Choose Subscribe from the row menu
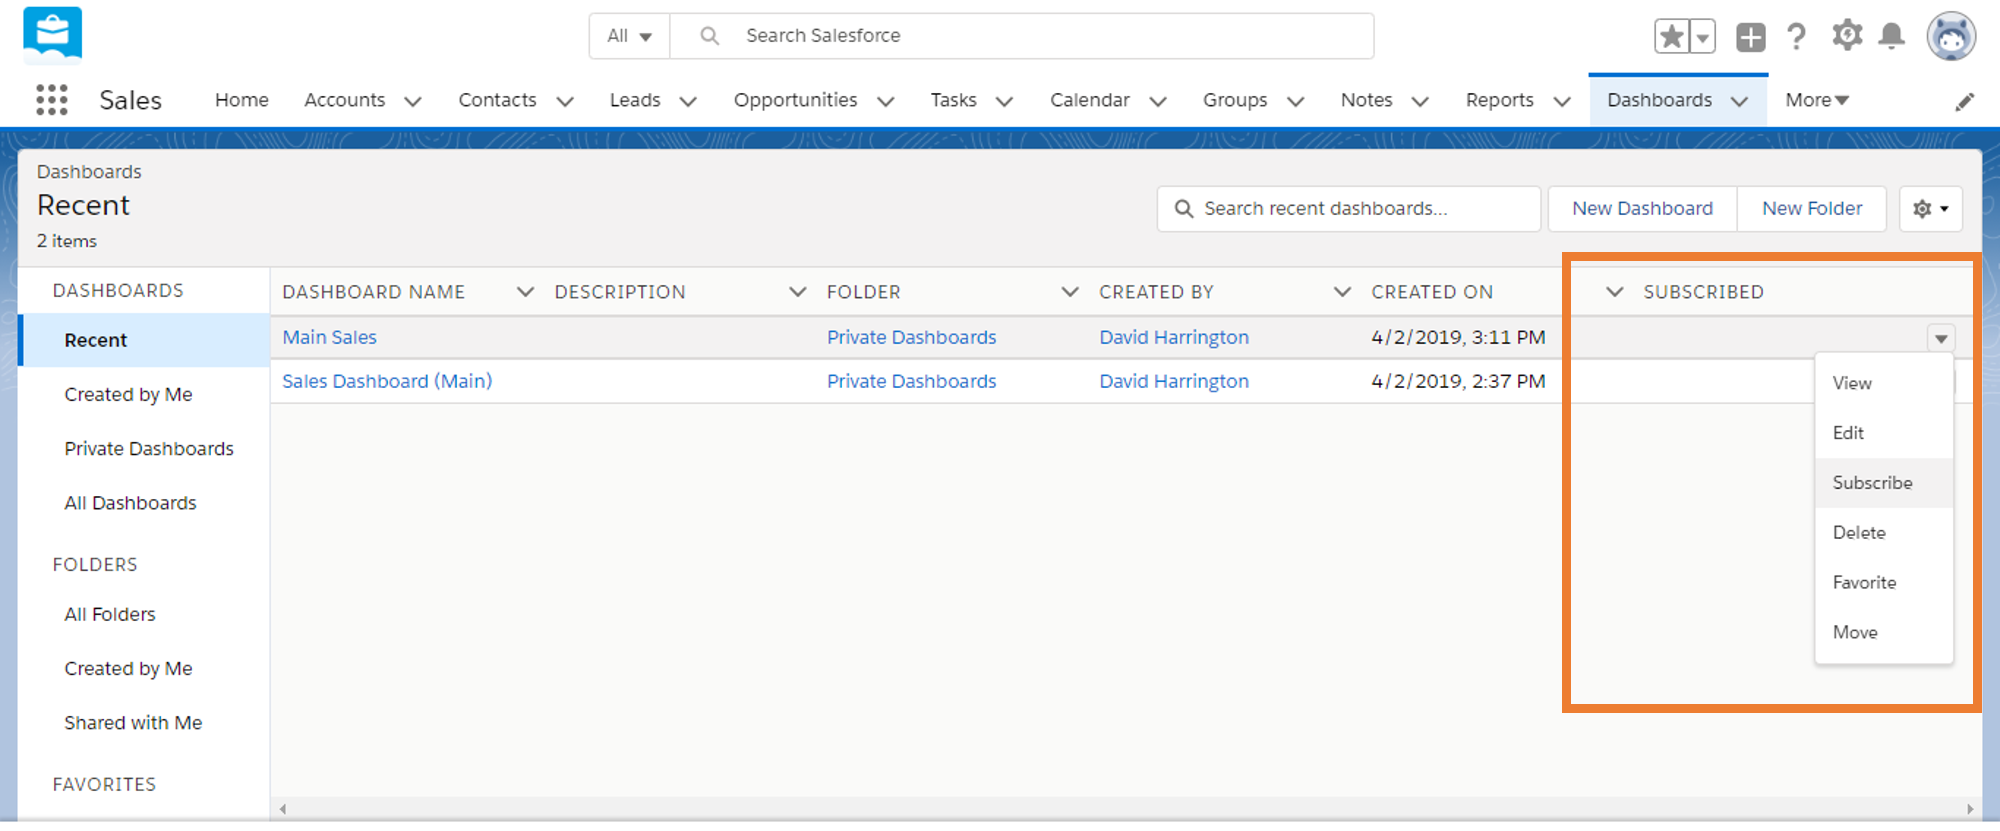2000x831 pixels. (x=1884, y=483)
